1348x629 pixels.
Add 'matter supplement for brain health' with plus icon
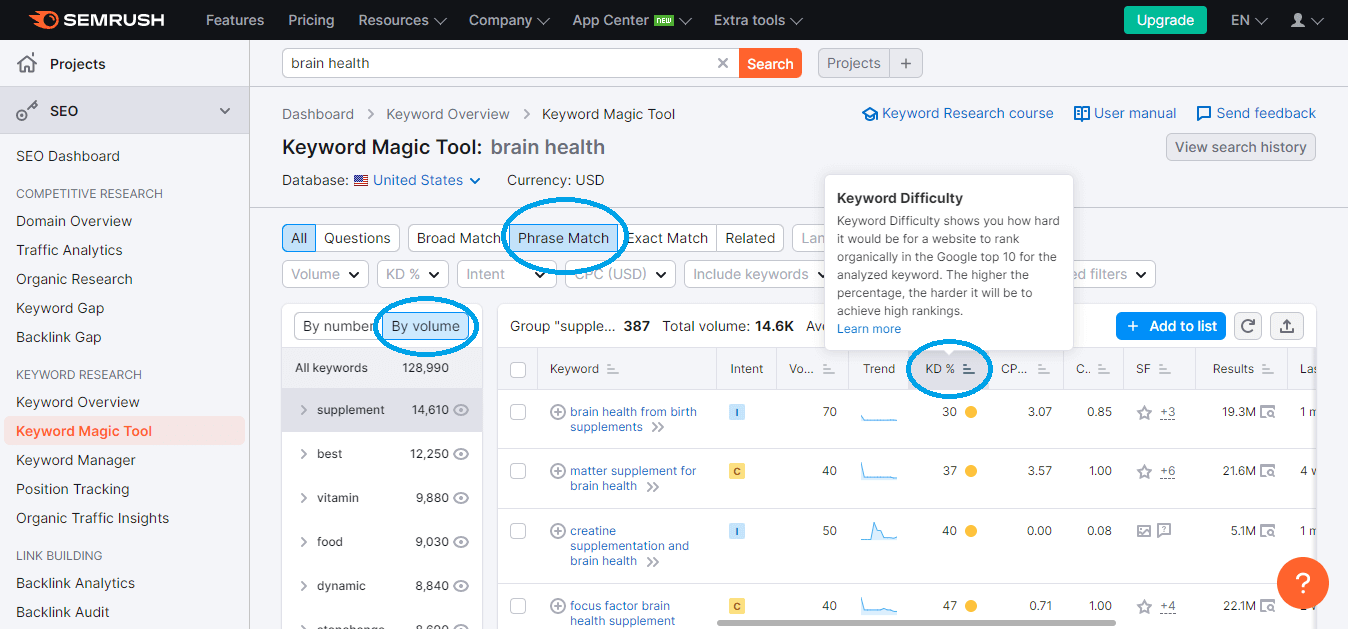pyautogui.click(x=558, y=471)
